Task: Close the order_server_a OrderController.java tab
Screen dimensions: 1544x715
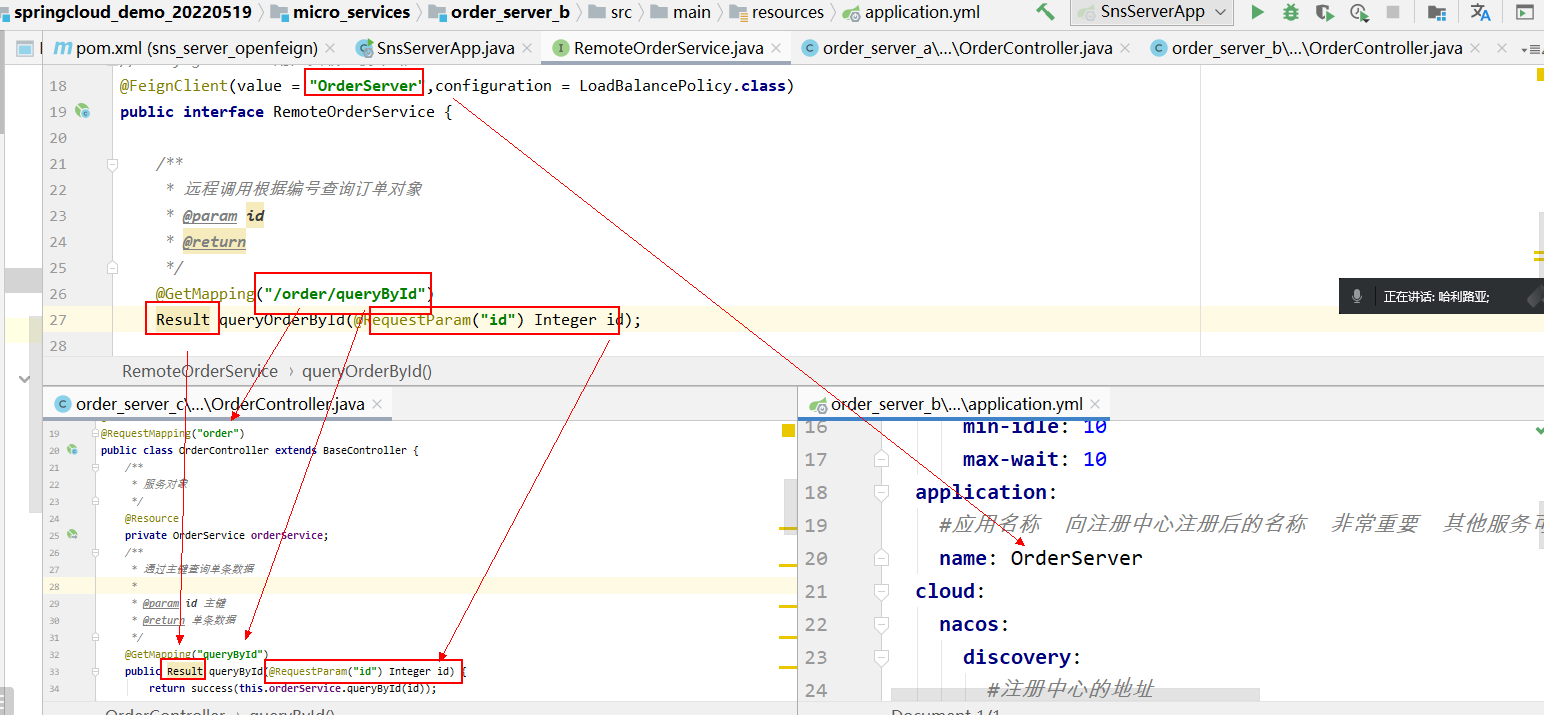Action: tap(1125, 48)
